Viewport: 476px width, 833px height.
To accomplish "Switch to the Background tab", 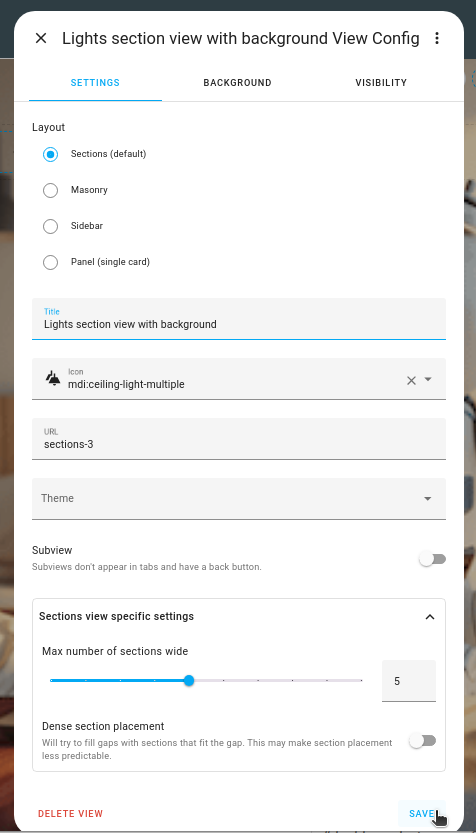I will pos(237,83).
